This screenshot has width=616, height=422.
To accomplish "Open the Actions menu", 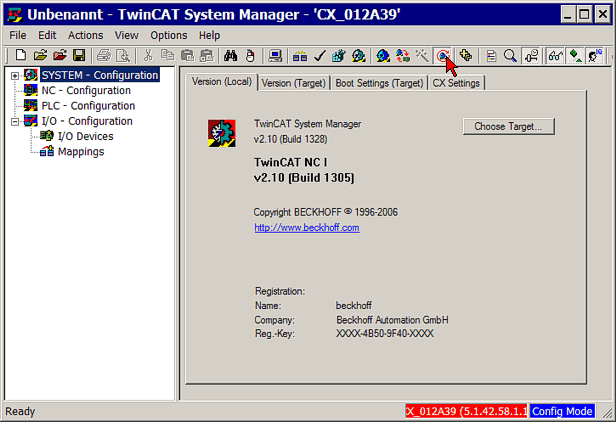I will click(x=86, y=35).
